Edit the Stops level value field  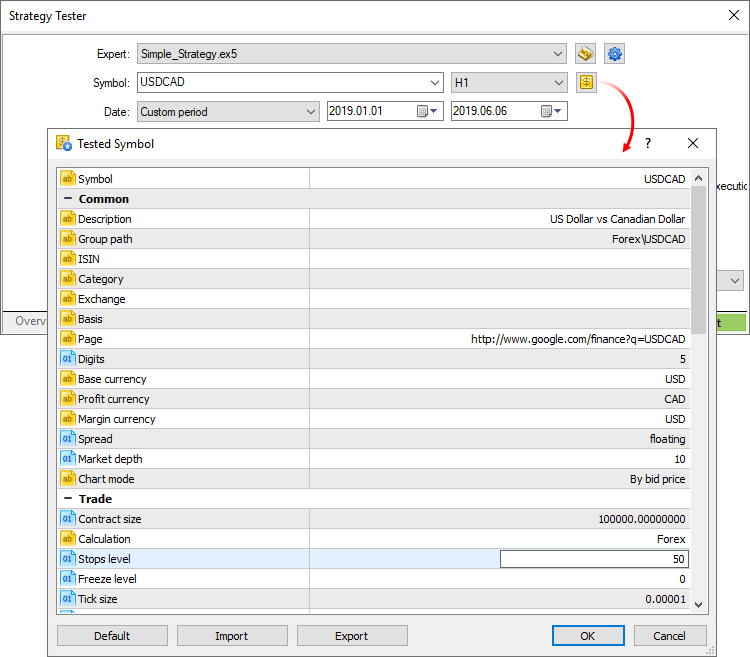click(594, 559)
